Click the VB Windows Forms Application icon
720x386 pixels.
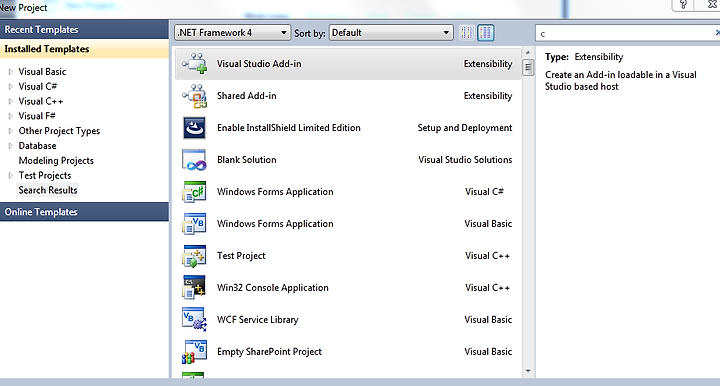(194, 224)
